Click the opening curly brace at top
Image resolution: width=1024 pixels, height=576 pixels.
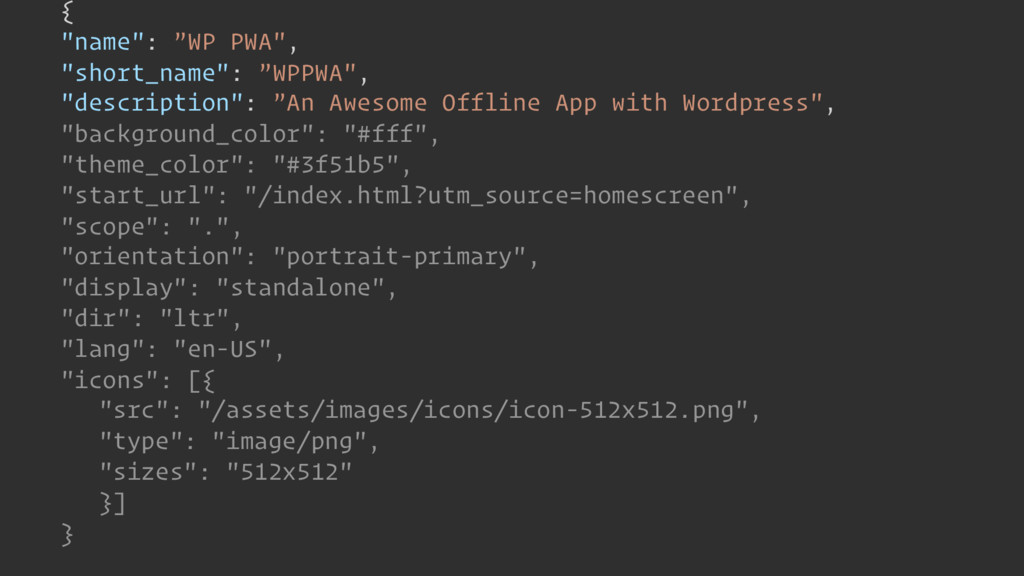pyautogui.click(x=67, y=11)
